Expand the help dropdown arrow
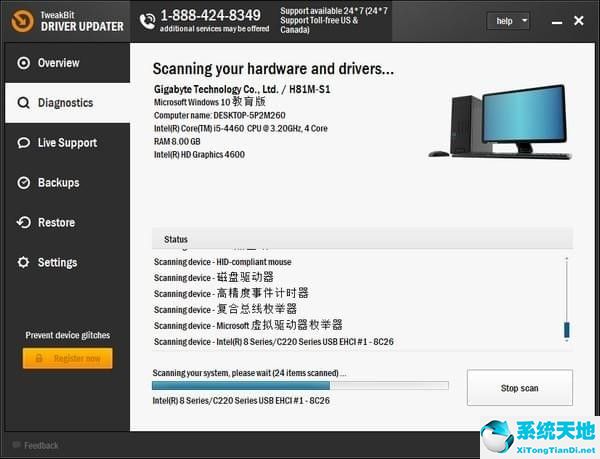This screenshot has height=459, width=600. [x=524, y=21]
